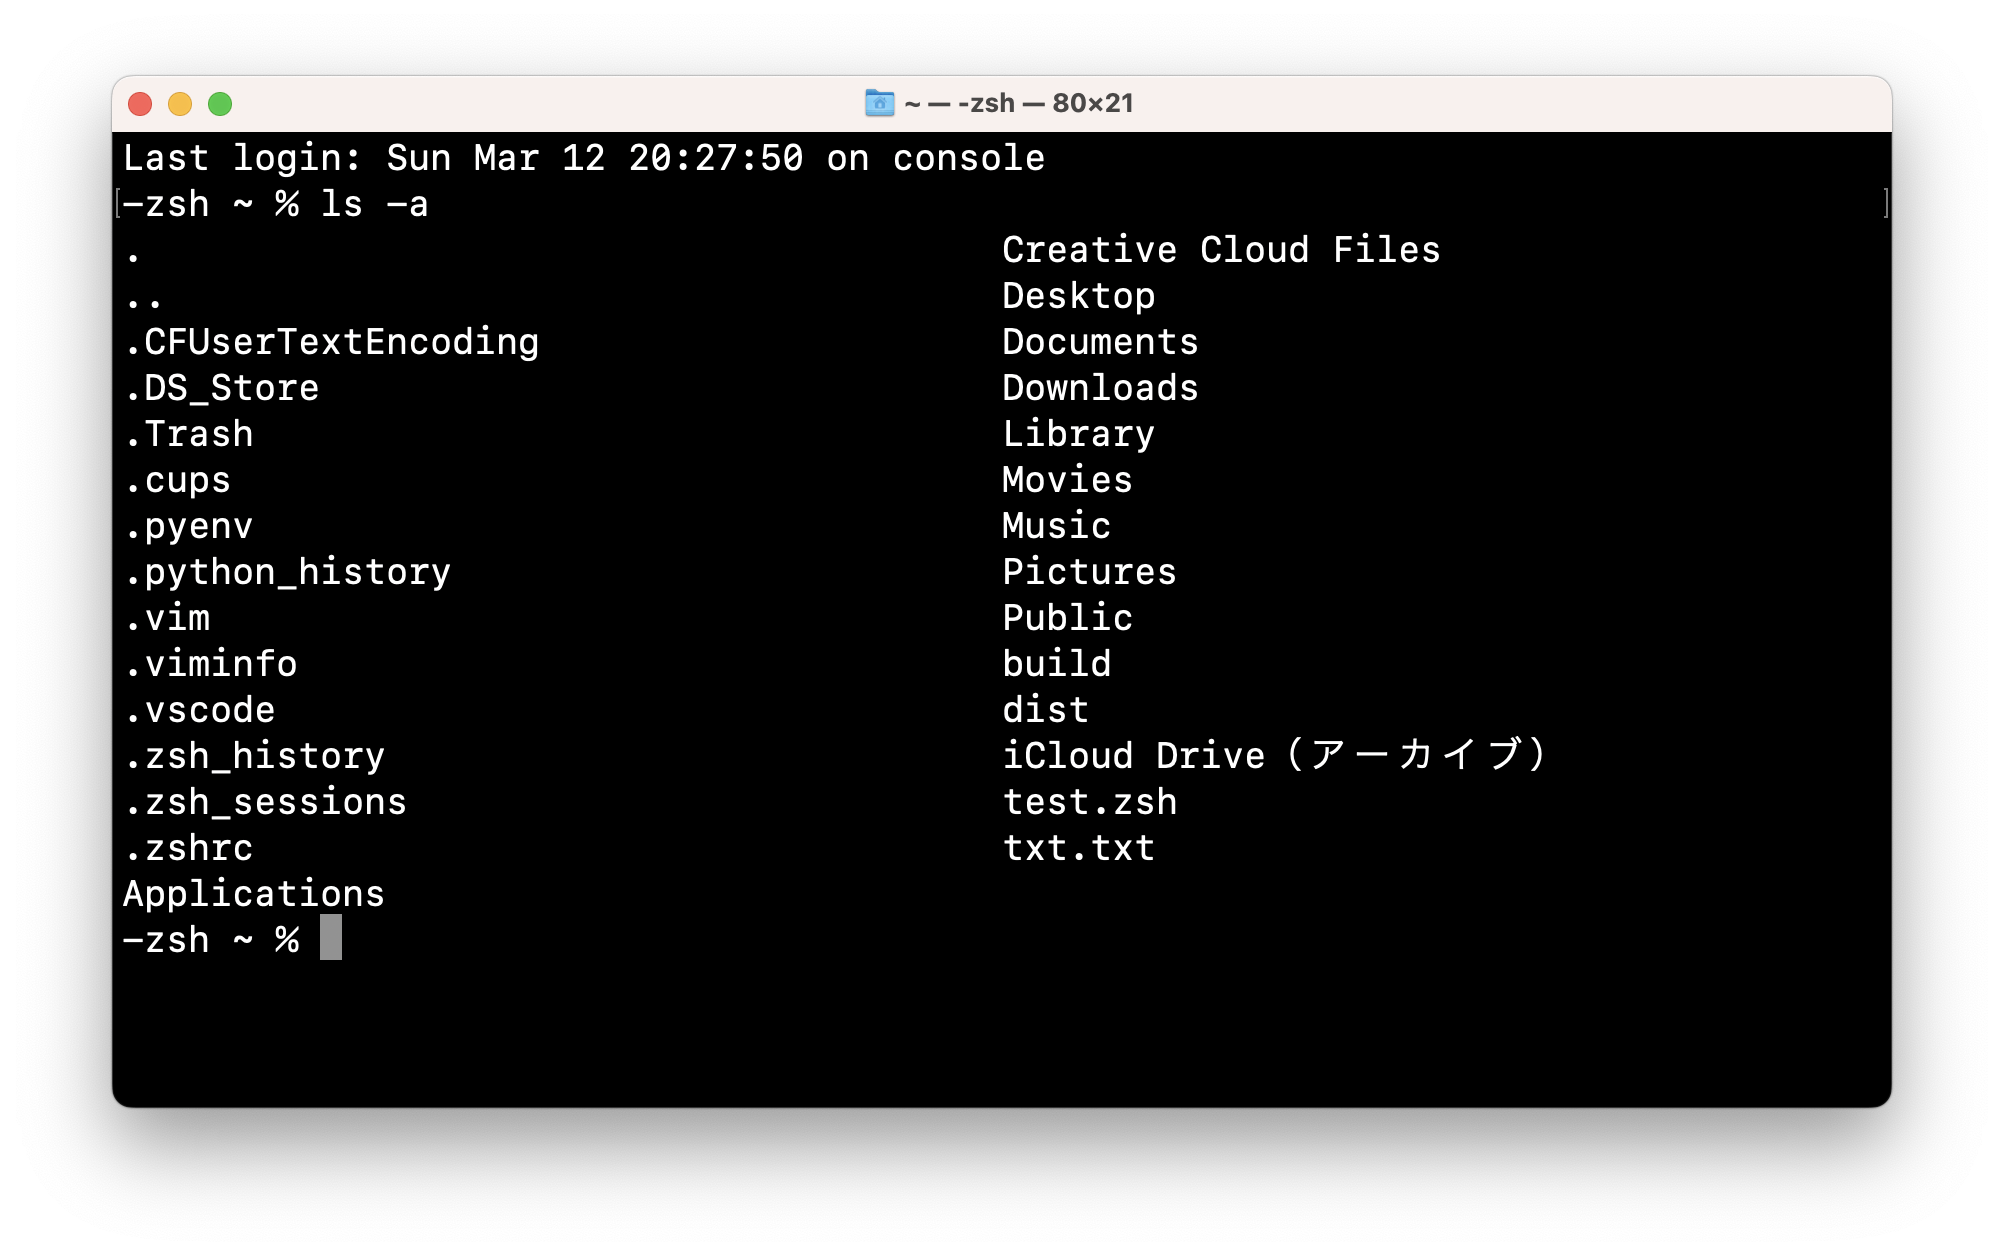Click the 'Downloads' entry
Screen dimensions: 2004x1256
click(x=1101, y=388)
